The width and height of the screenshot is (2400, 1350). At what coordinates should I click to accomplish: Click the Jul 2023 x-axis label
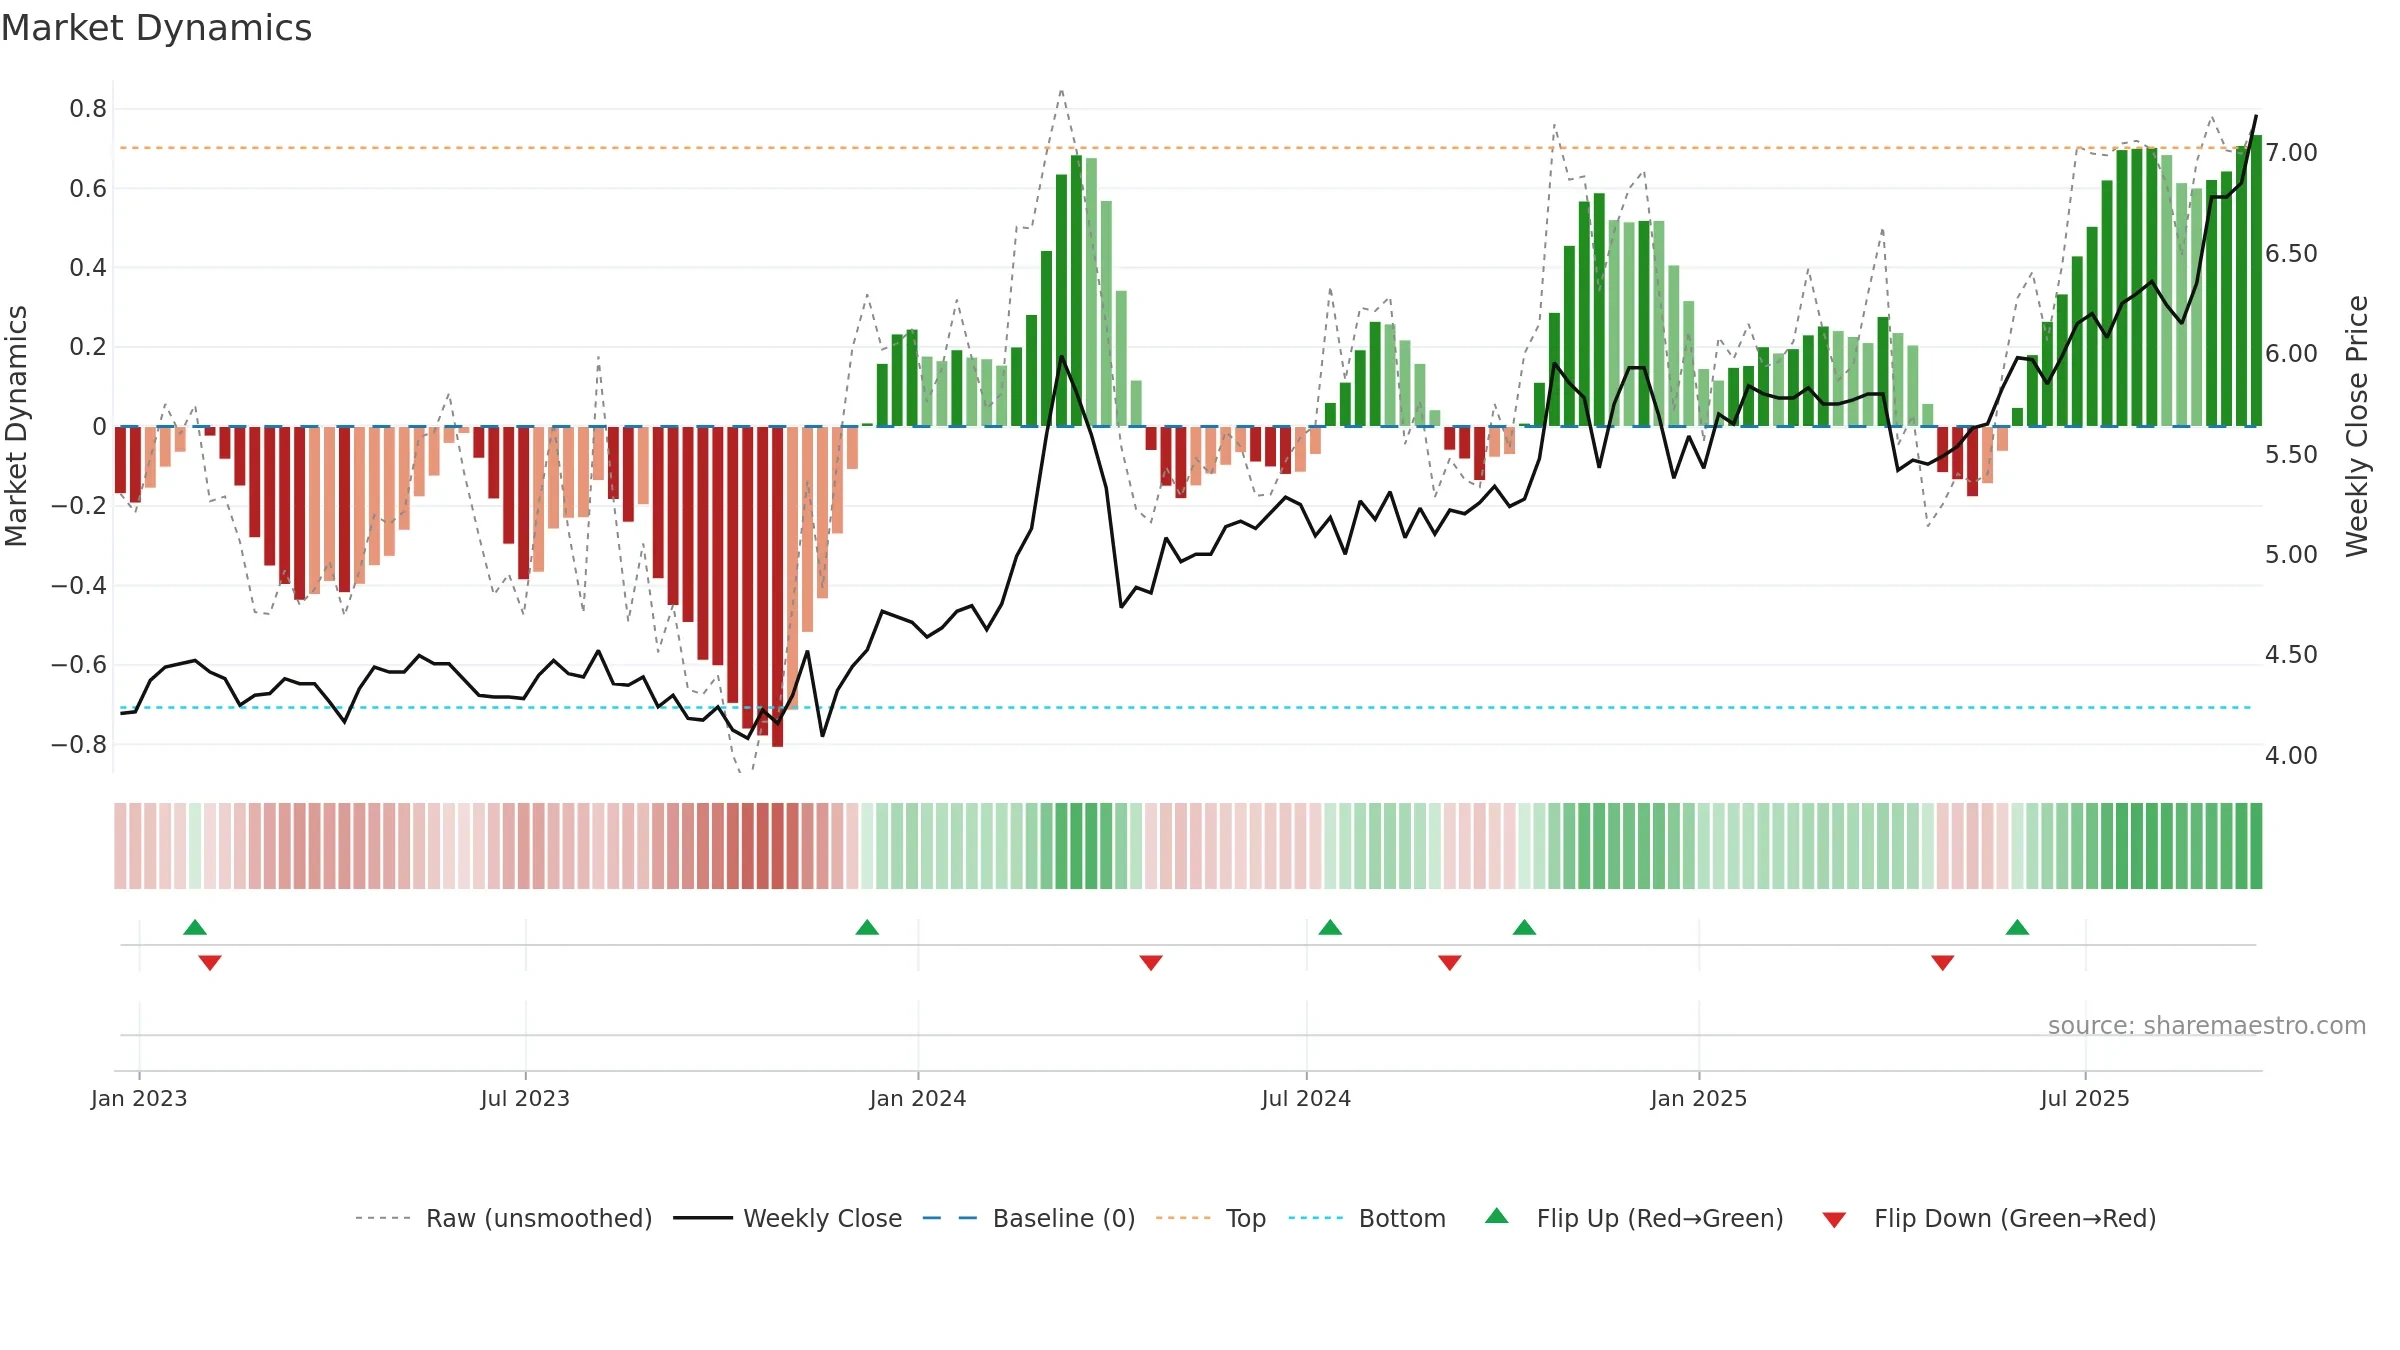tap(525, 1098)
